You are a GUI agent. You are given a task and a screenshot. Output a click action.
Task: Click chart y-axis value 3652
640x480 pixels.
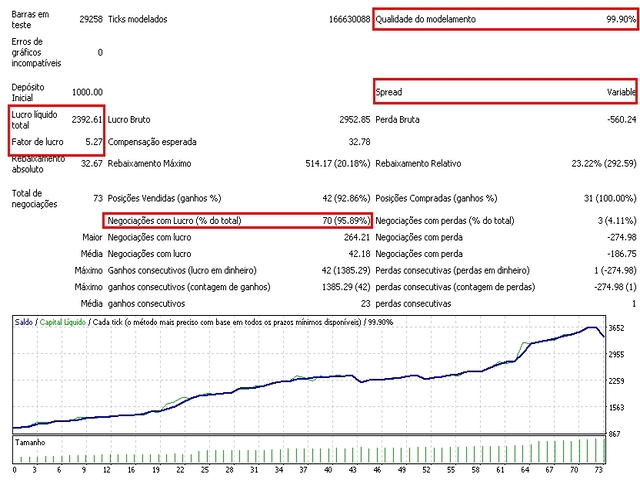click(x=616, y=328)
